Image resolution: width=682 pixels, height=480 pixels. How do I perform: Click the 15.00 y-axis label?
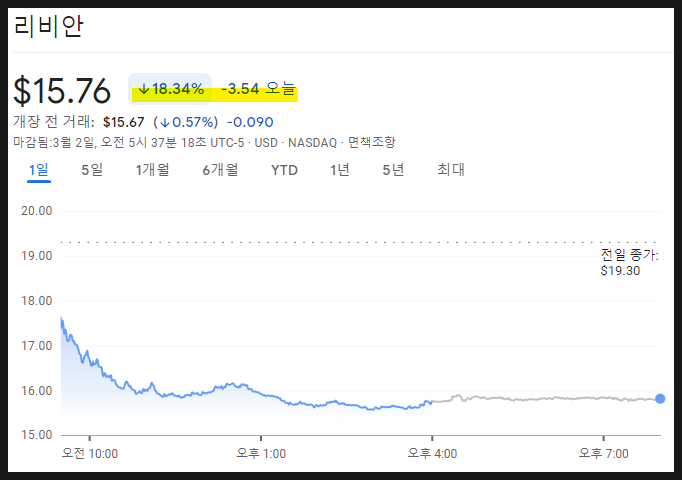click(x=37, y=435)
